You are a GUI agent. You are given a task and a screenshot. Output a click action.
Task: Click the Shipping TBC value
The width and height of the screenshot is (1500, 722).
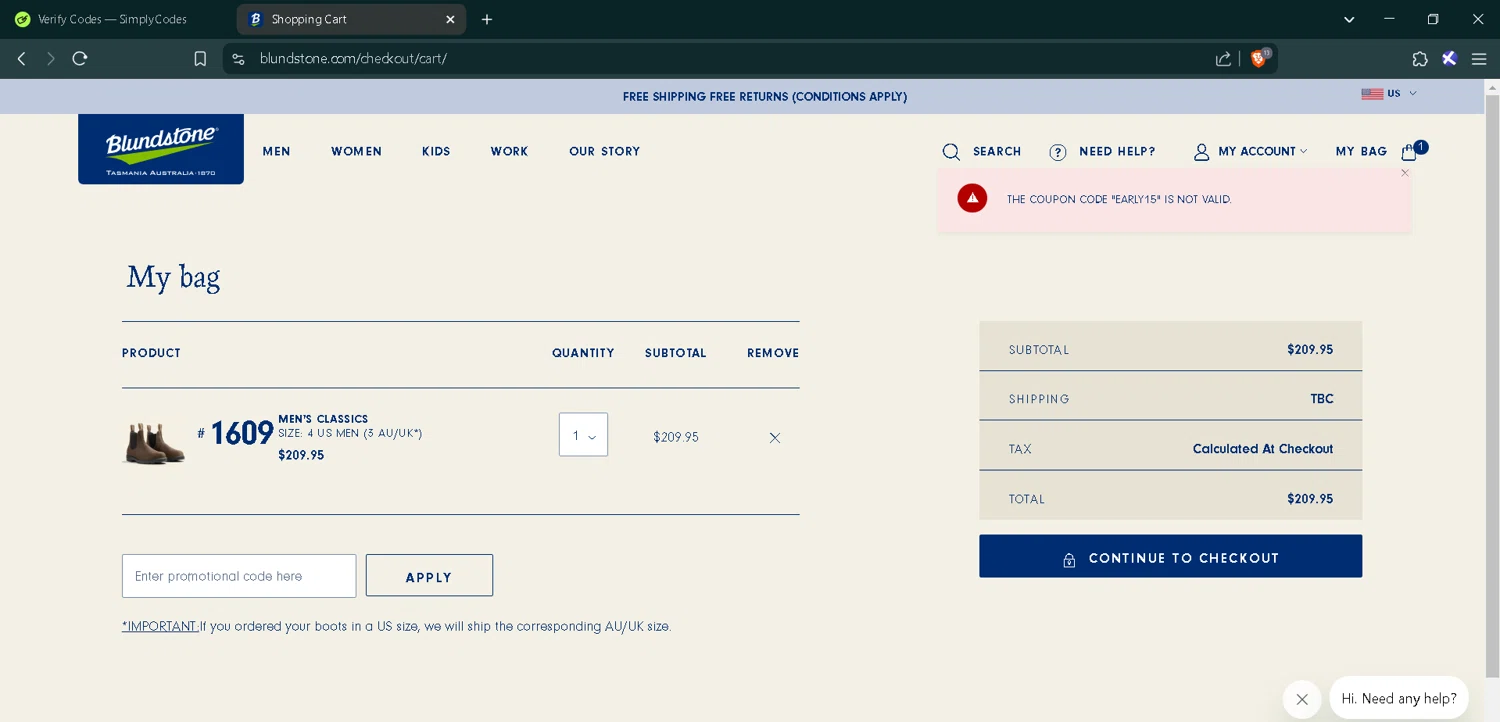click(1322, 399)
